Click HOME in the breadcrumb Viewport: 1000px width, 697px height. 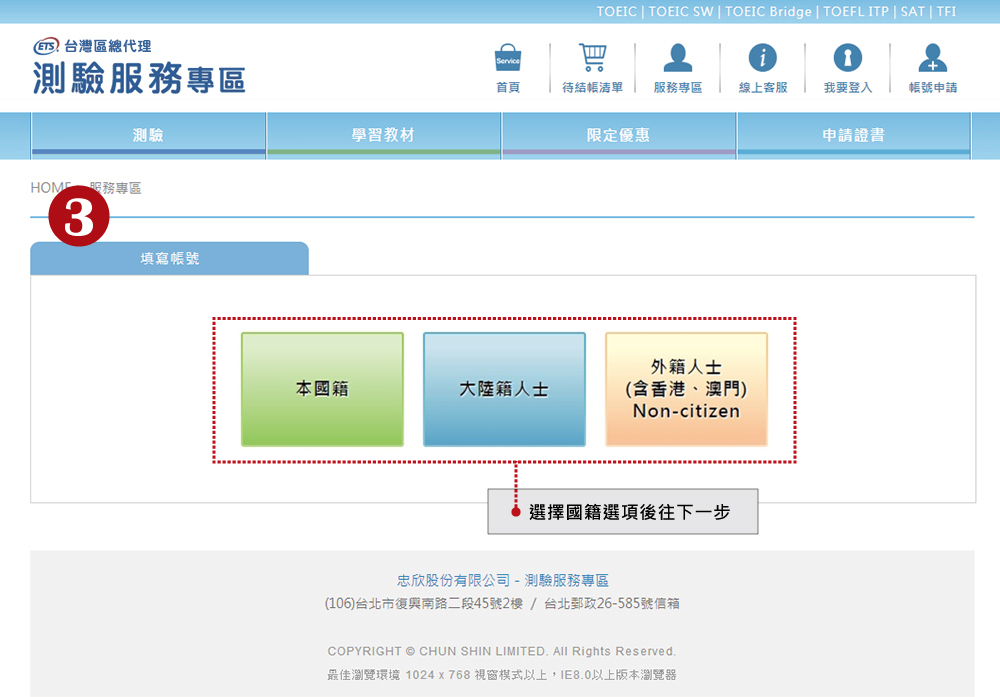tap(50, 188)
